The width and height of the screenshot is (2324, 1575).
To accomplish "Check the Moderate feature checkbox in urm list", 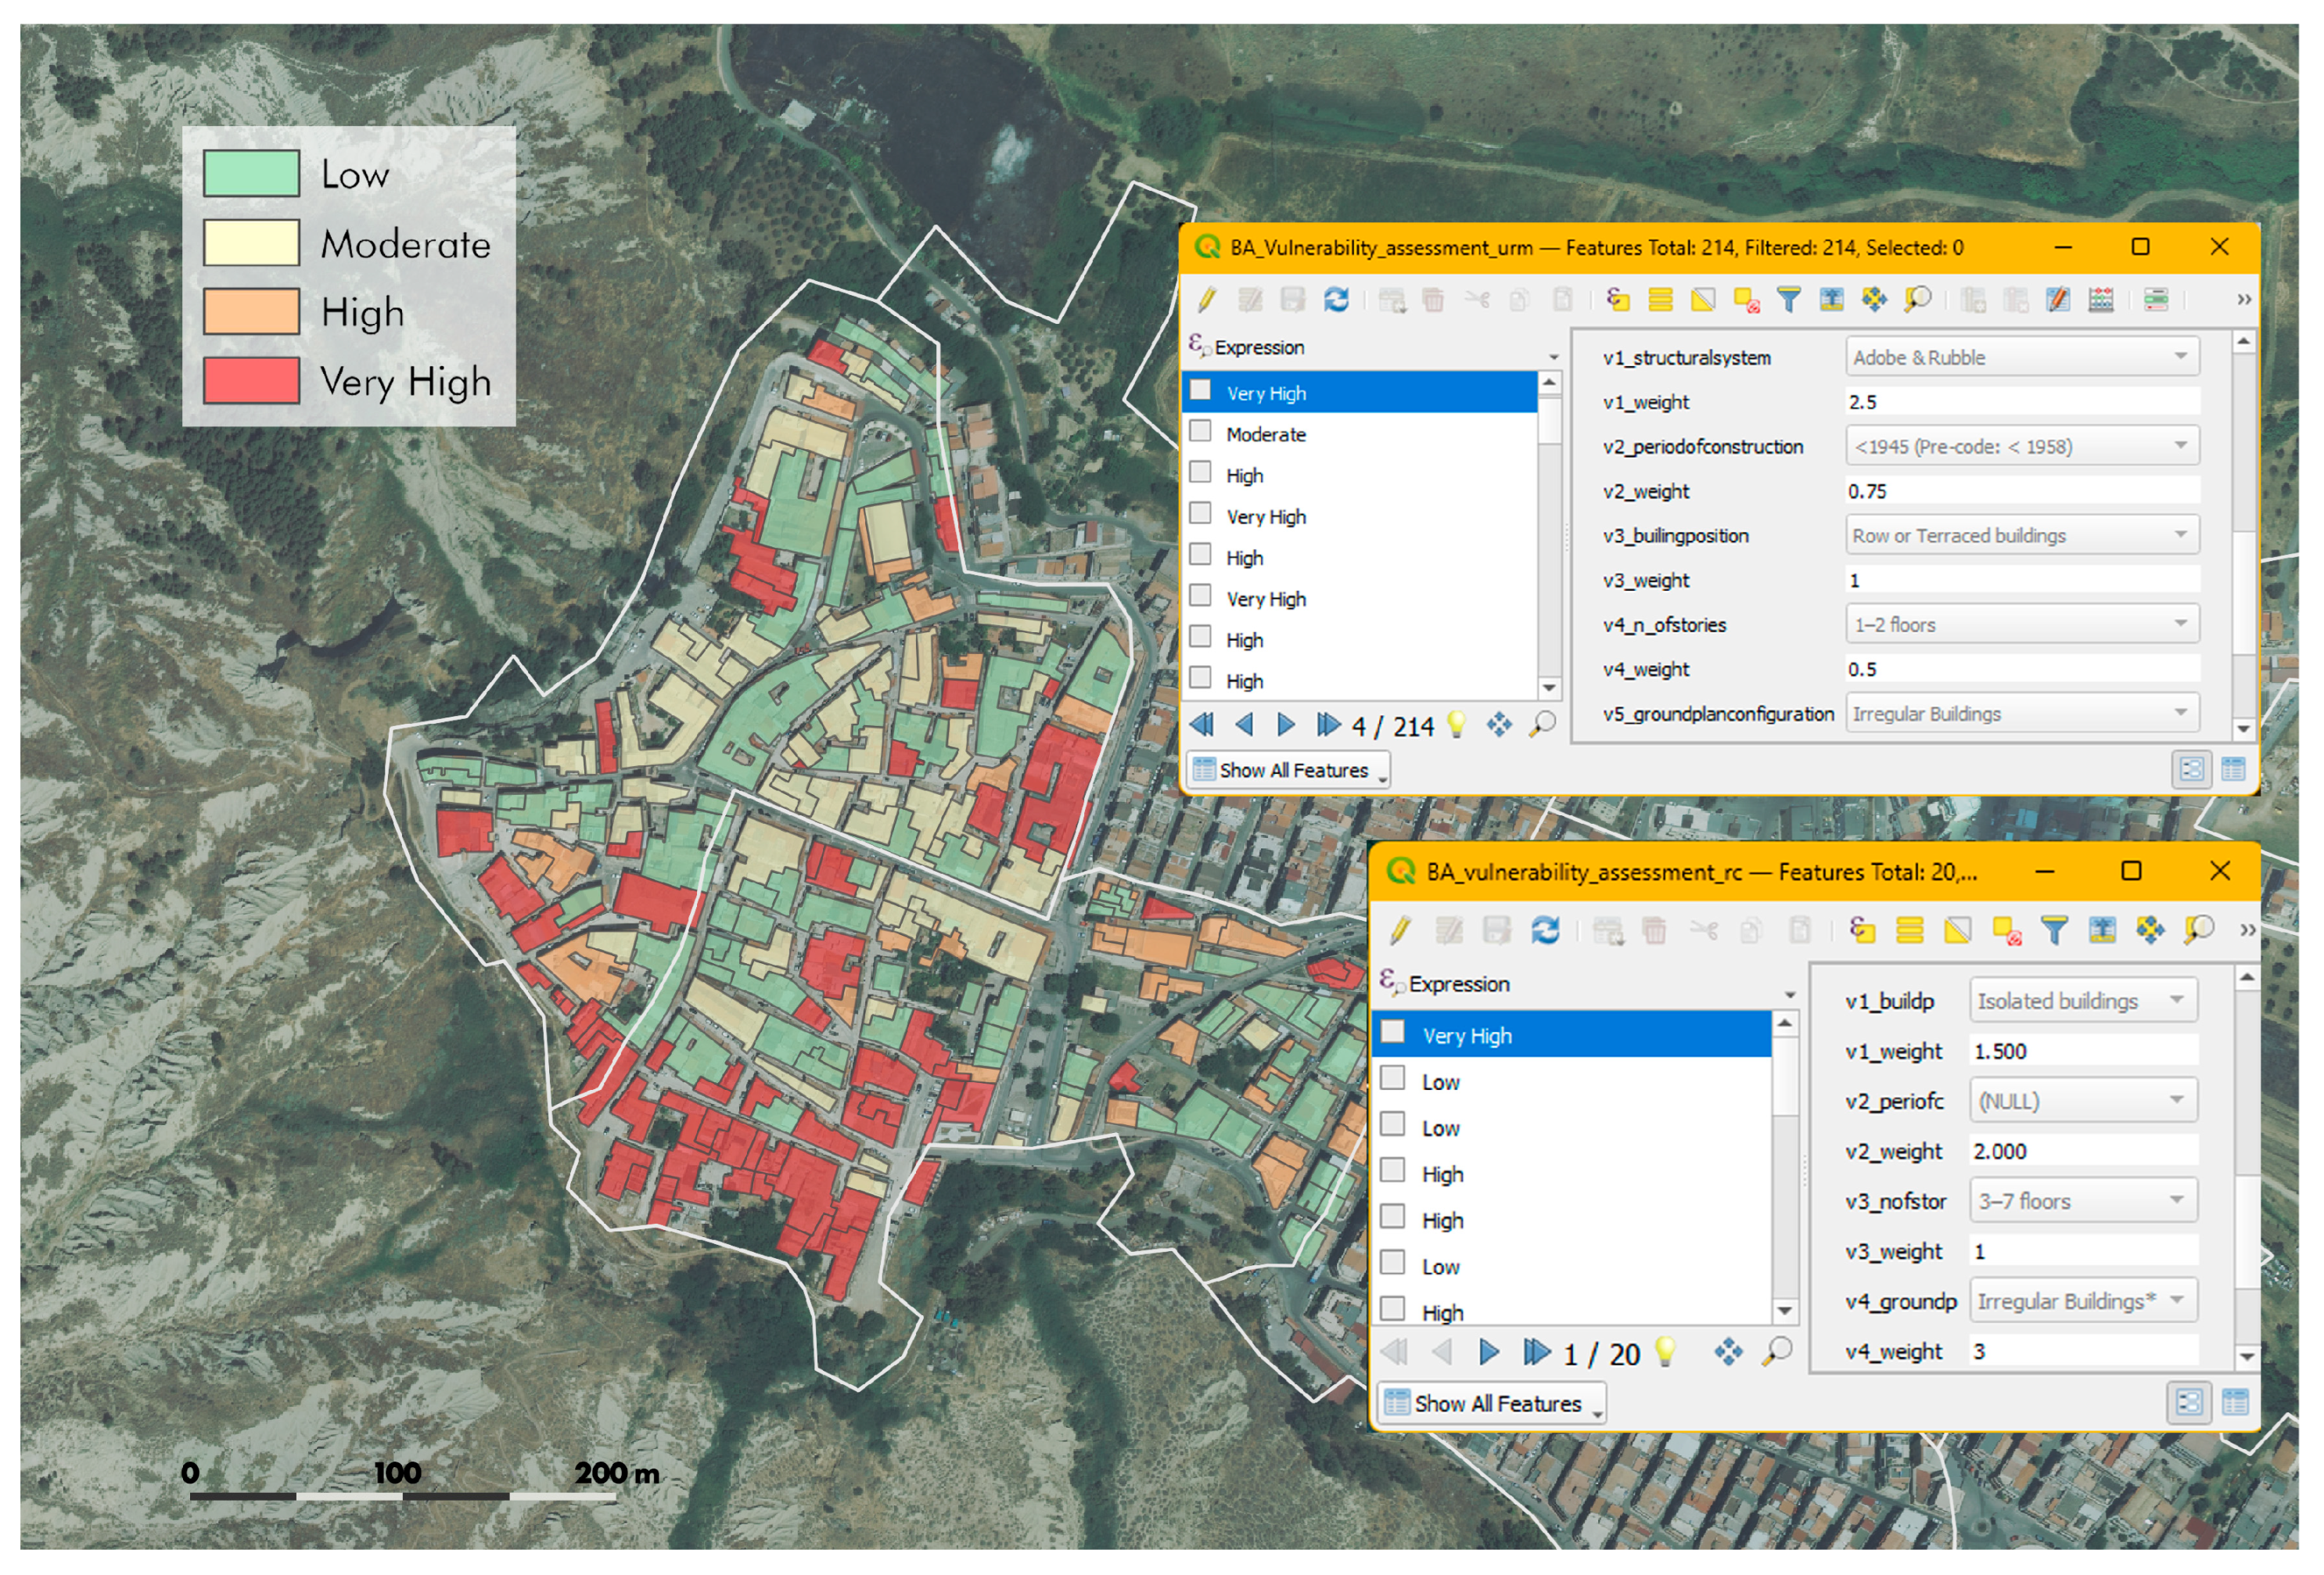I will 1200,432.
